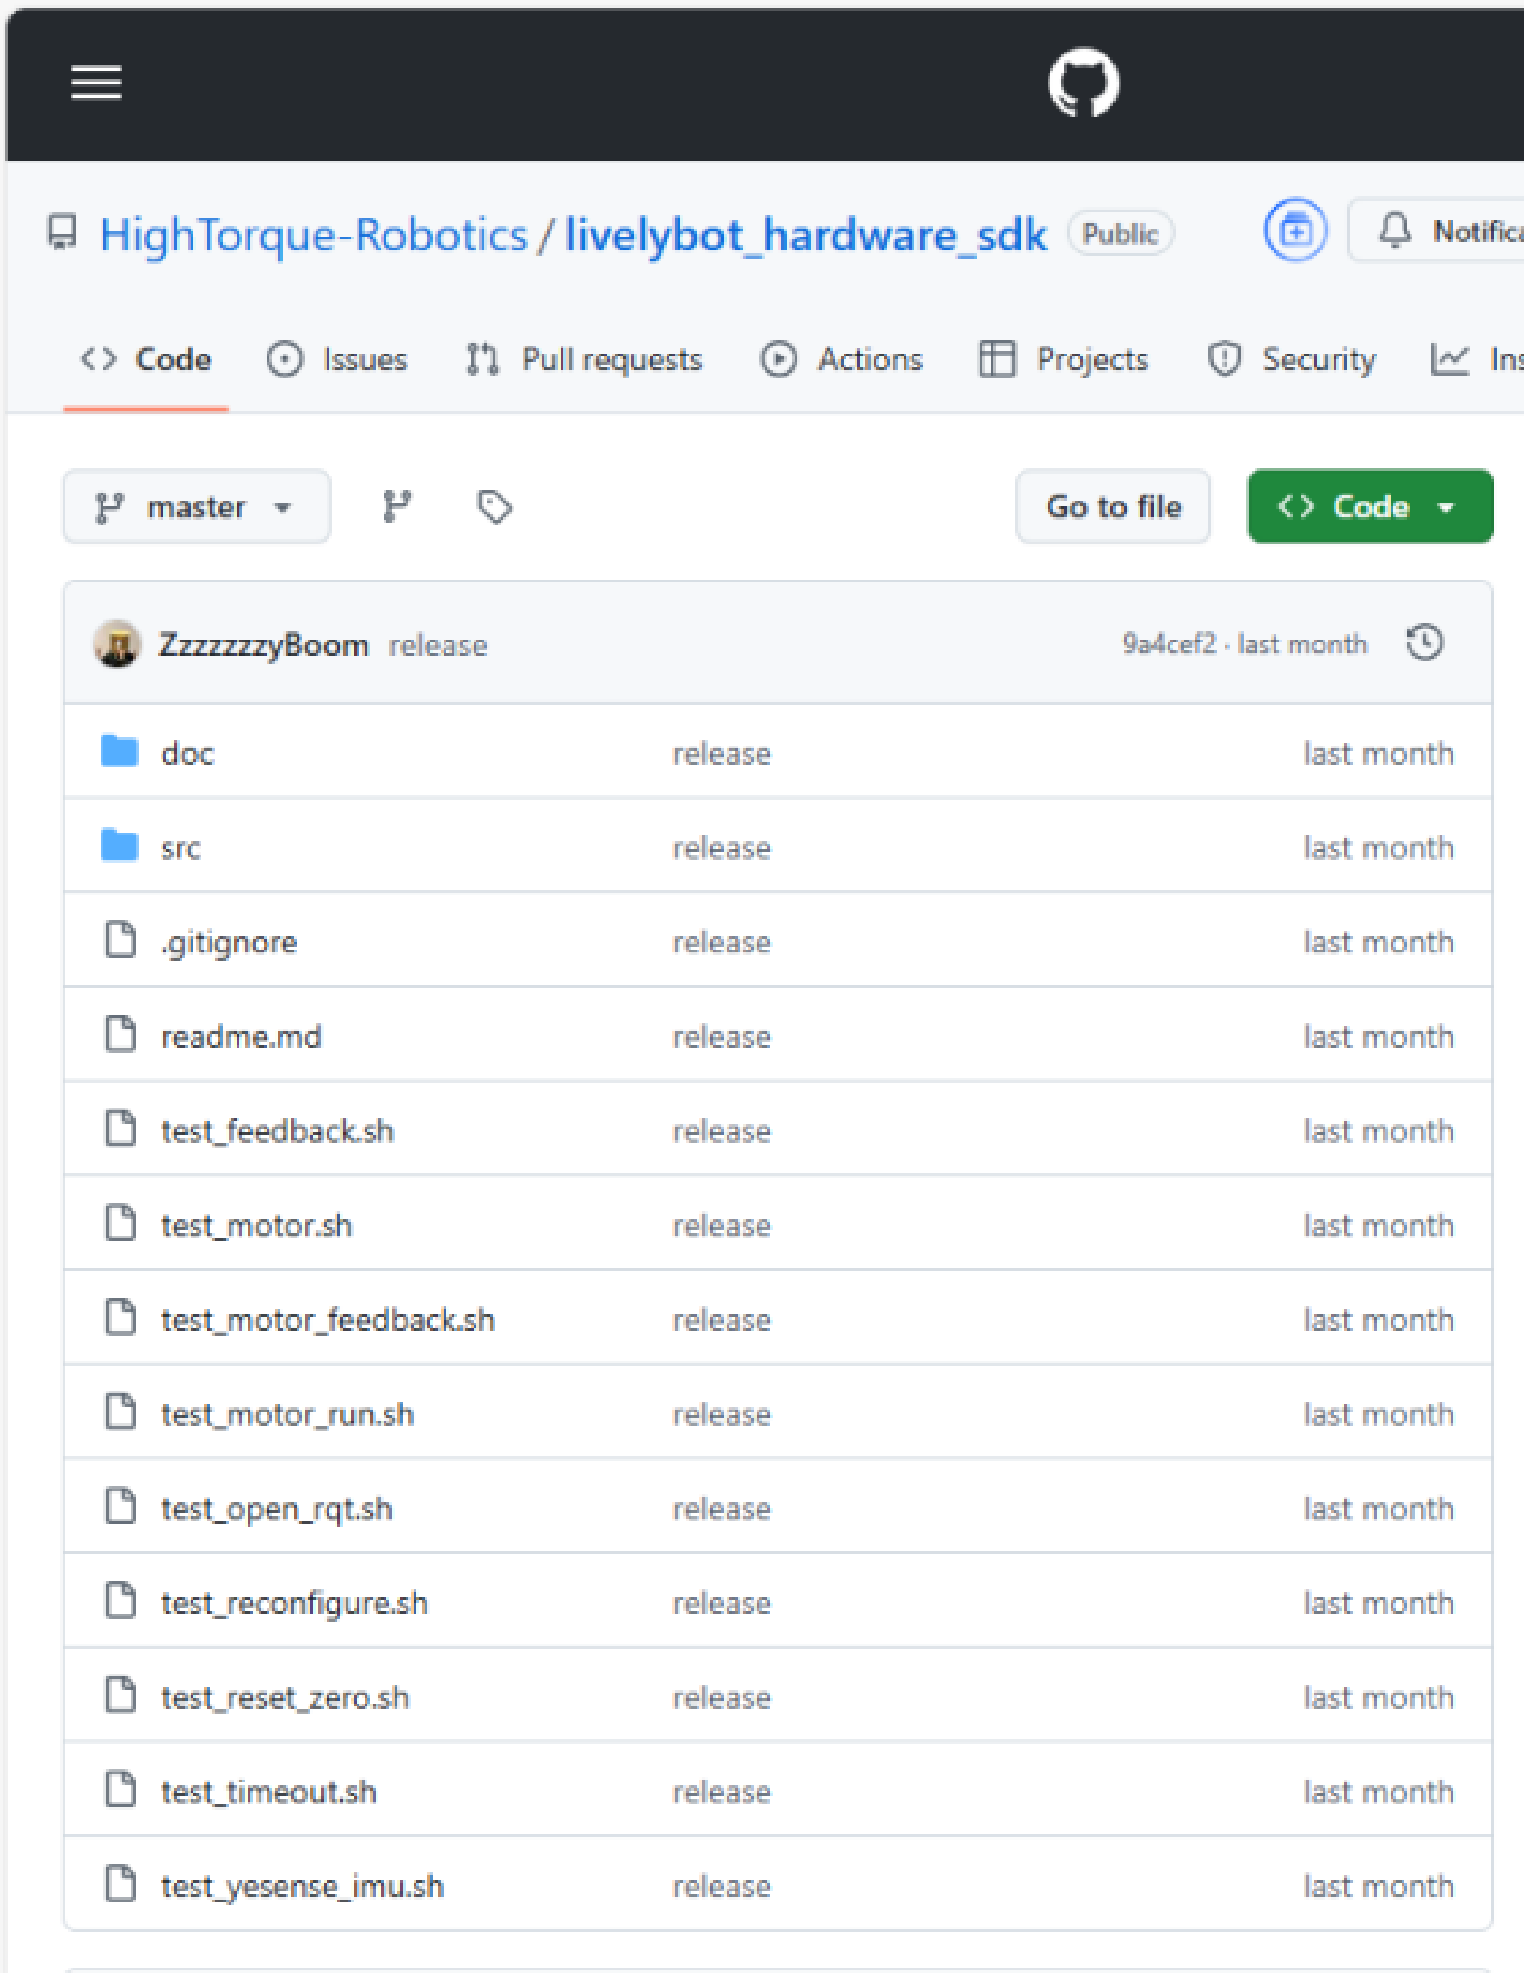Viewport: 1525px width, 1974px height.
Task: Open the readme.md file
Action: (241, 1037)
